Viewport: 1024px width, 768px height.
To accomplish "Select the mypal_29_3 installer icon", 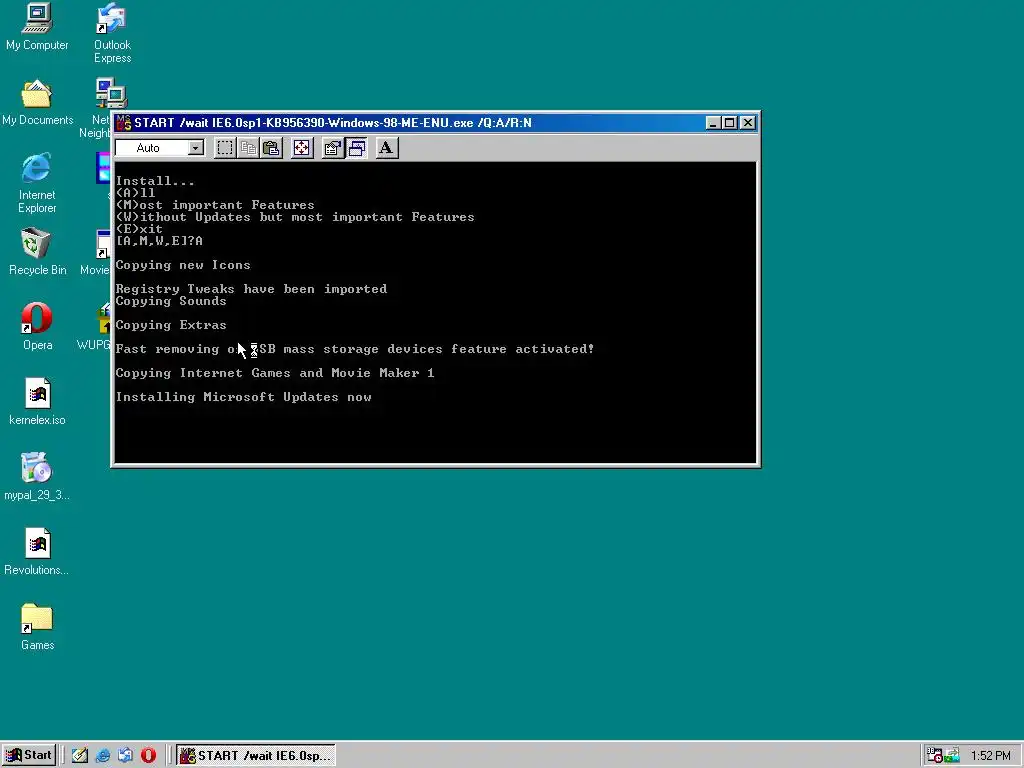I will pos(37,477).
